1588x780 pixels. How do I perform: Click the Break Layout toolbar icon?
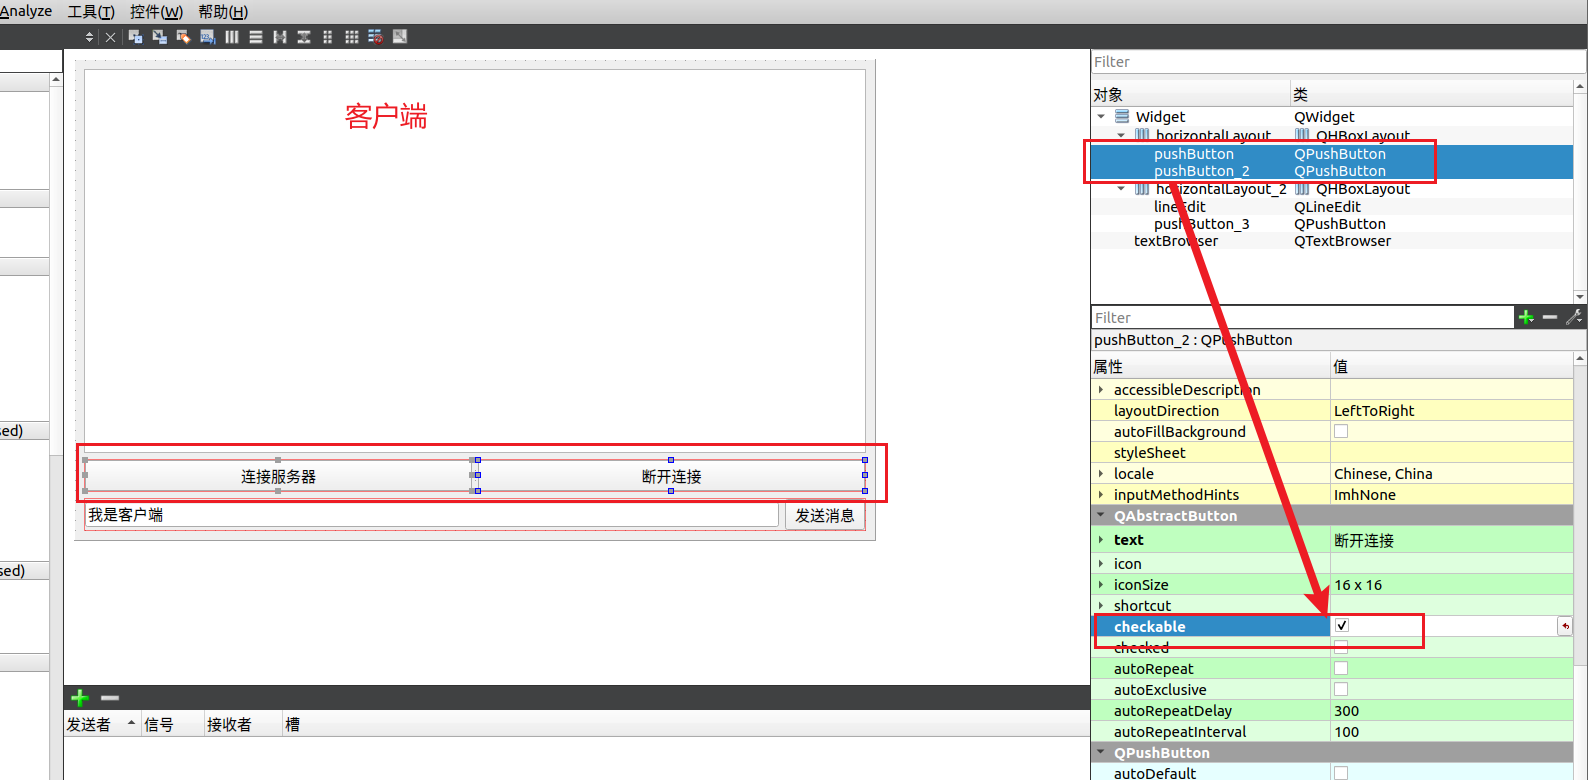(376, 37)
